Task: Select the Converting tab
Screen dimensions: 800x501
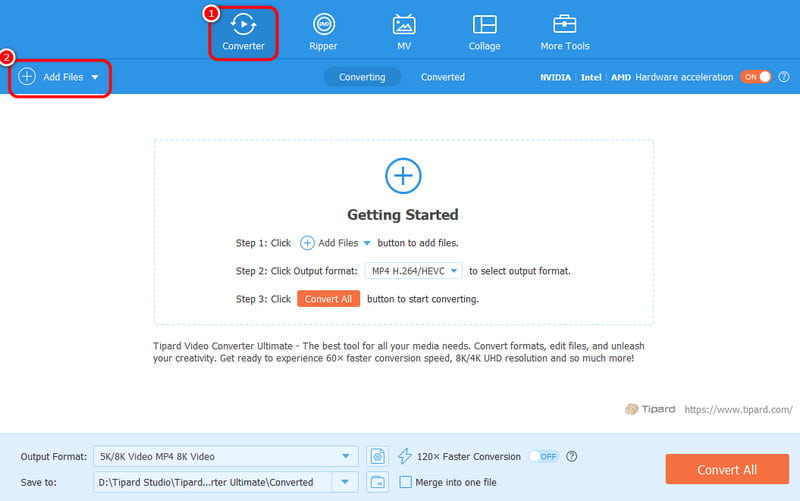Action: tap(362, 77)
